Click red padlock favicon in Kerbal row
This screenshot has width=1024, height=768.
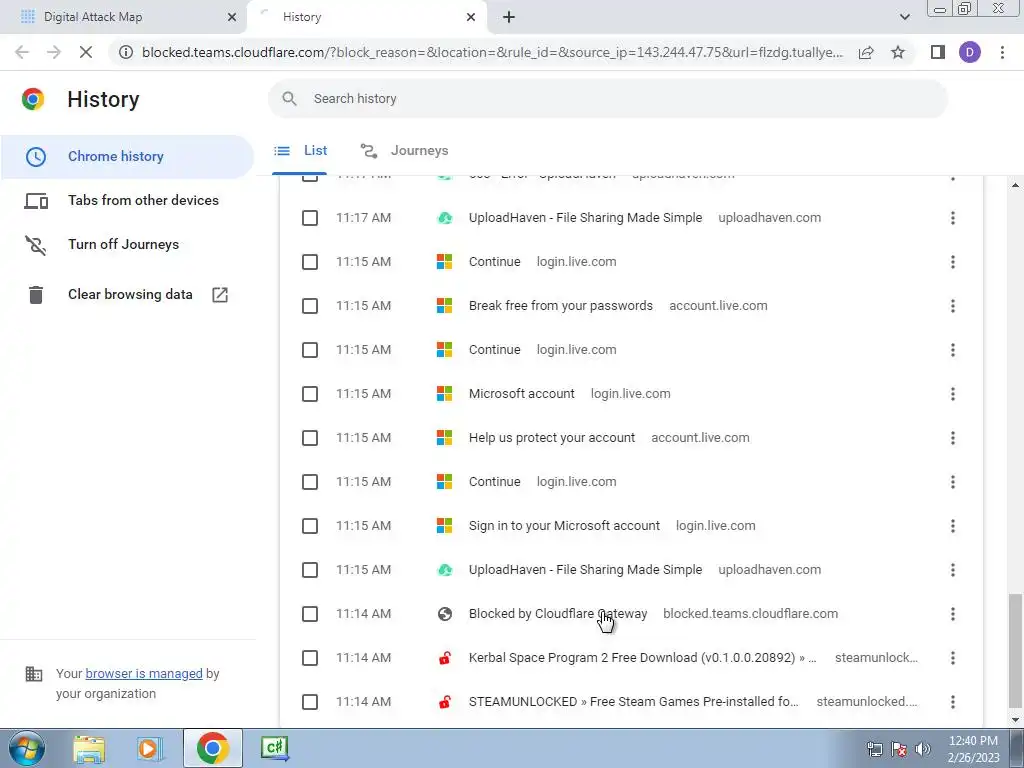click(x=445, y=658)
